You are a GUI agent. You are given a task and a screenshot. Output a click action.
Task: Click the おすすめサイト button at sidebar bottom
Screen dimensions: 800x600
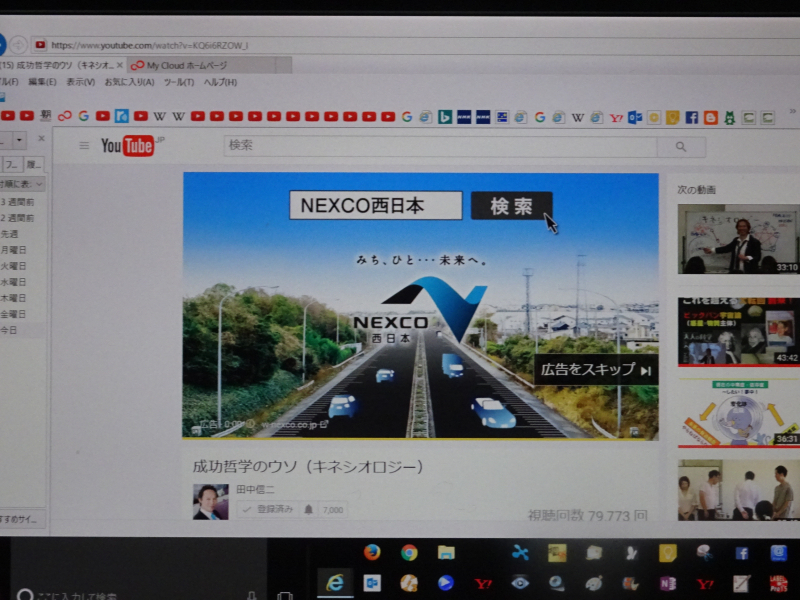click(22, 519)
